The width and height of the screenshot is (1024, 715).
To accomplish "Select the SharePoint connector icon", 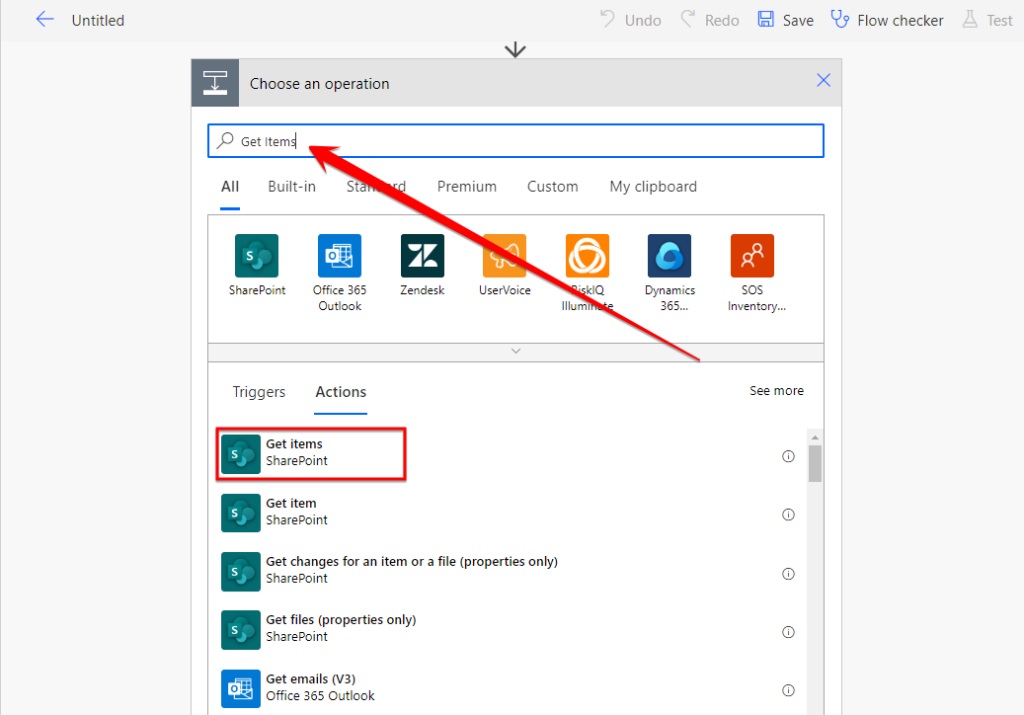I will coord(257,256).
